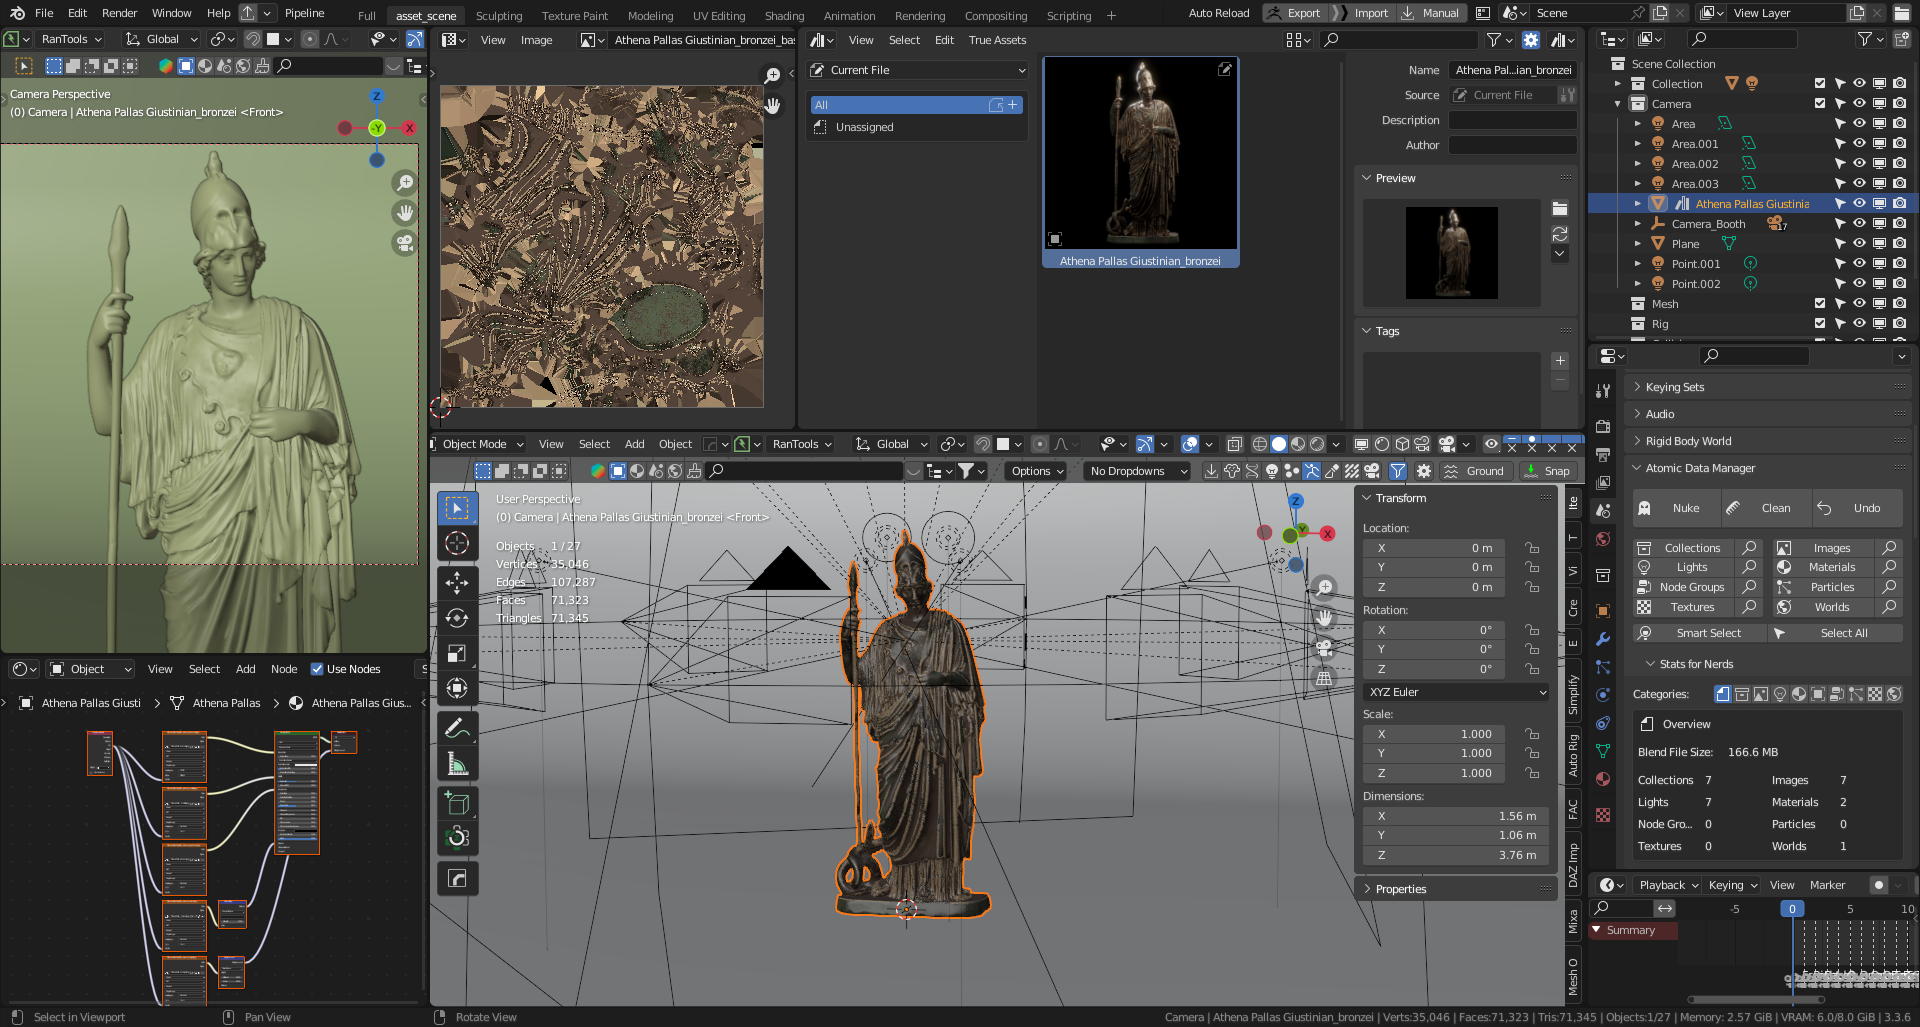Collapse the Camera collection in the outliner
1920x1027 pixels.
tap(1617, 104)
